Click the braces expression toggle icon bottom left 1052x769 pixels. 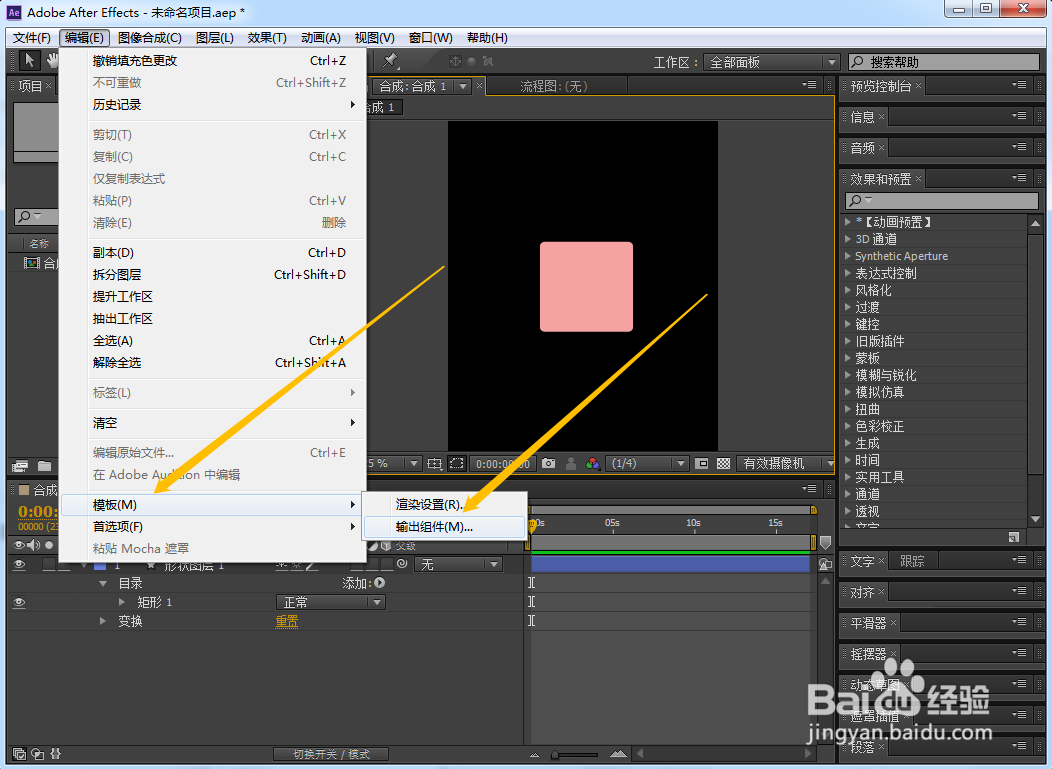56,754
